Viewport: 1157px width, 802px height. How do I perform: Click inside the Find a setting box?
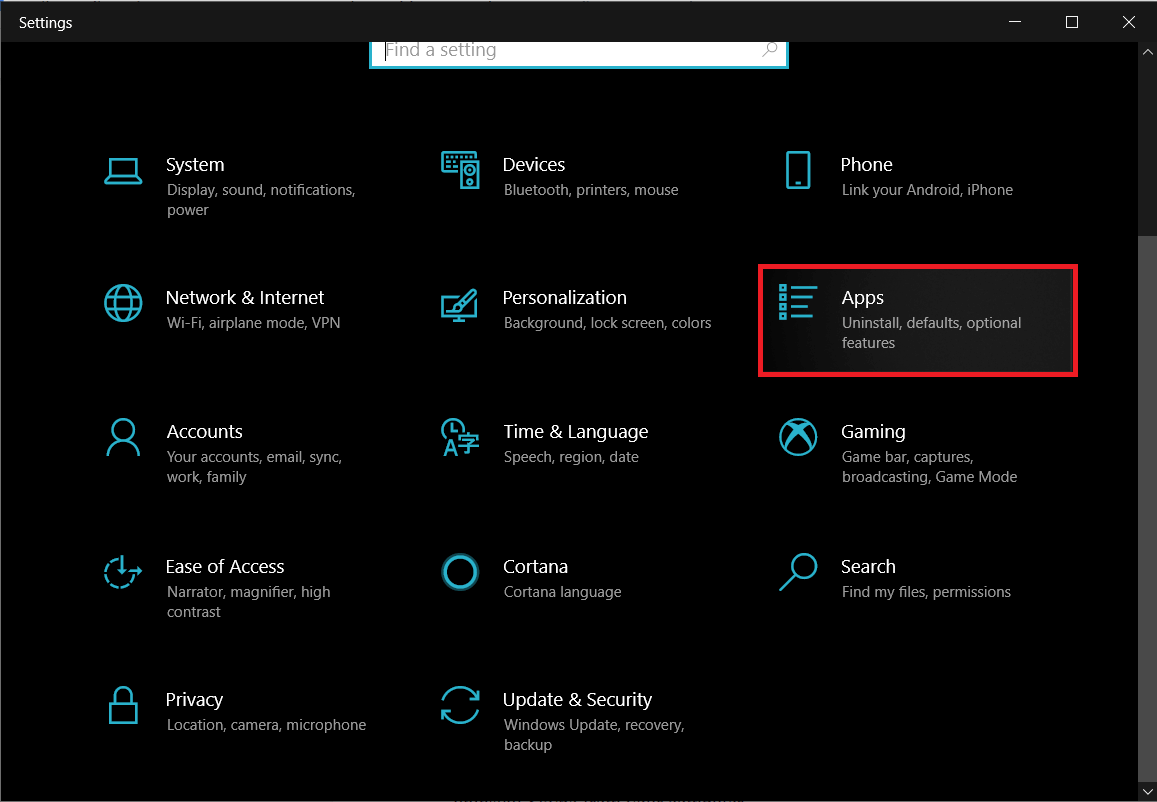tap(578, 49)
